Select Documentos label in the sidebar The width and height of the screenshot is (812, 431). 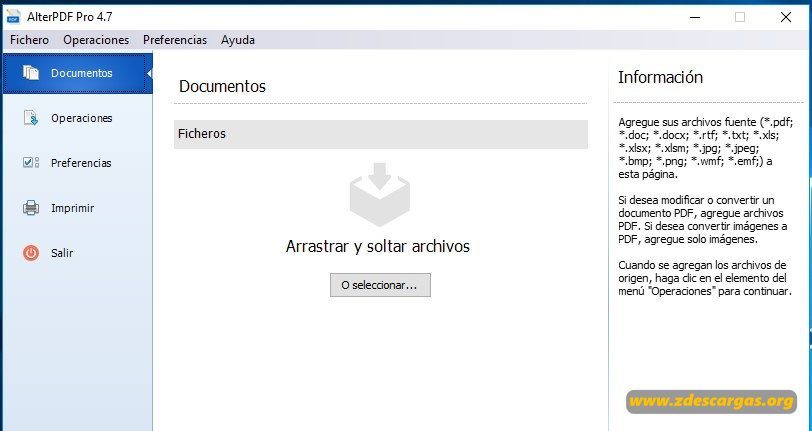point(82,73)
